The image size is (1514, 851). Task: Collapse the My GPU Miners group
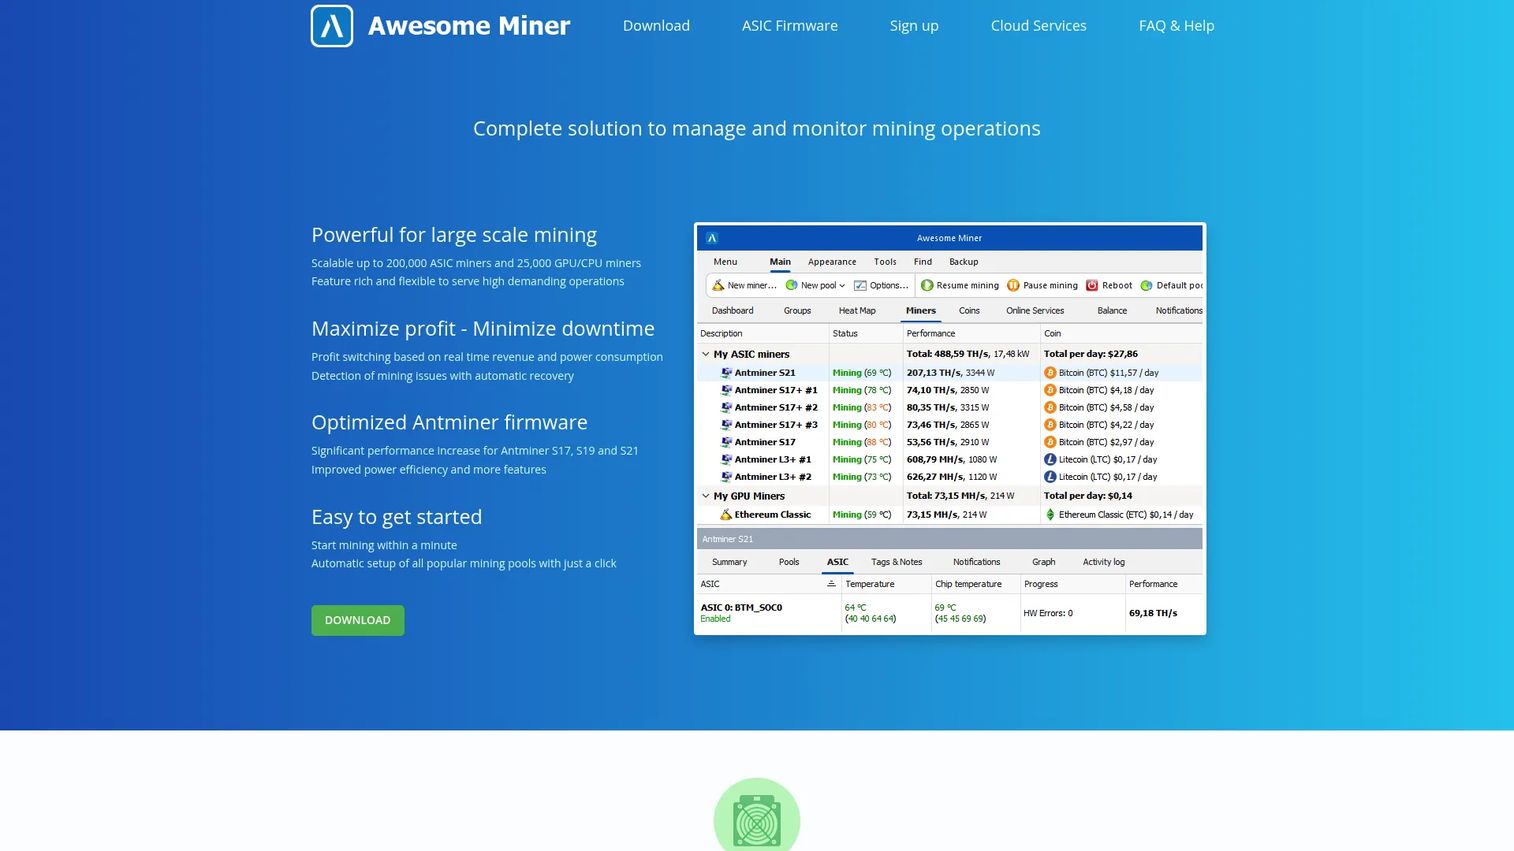(x=706, y=496)
